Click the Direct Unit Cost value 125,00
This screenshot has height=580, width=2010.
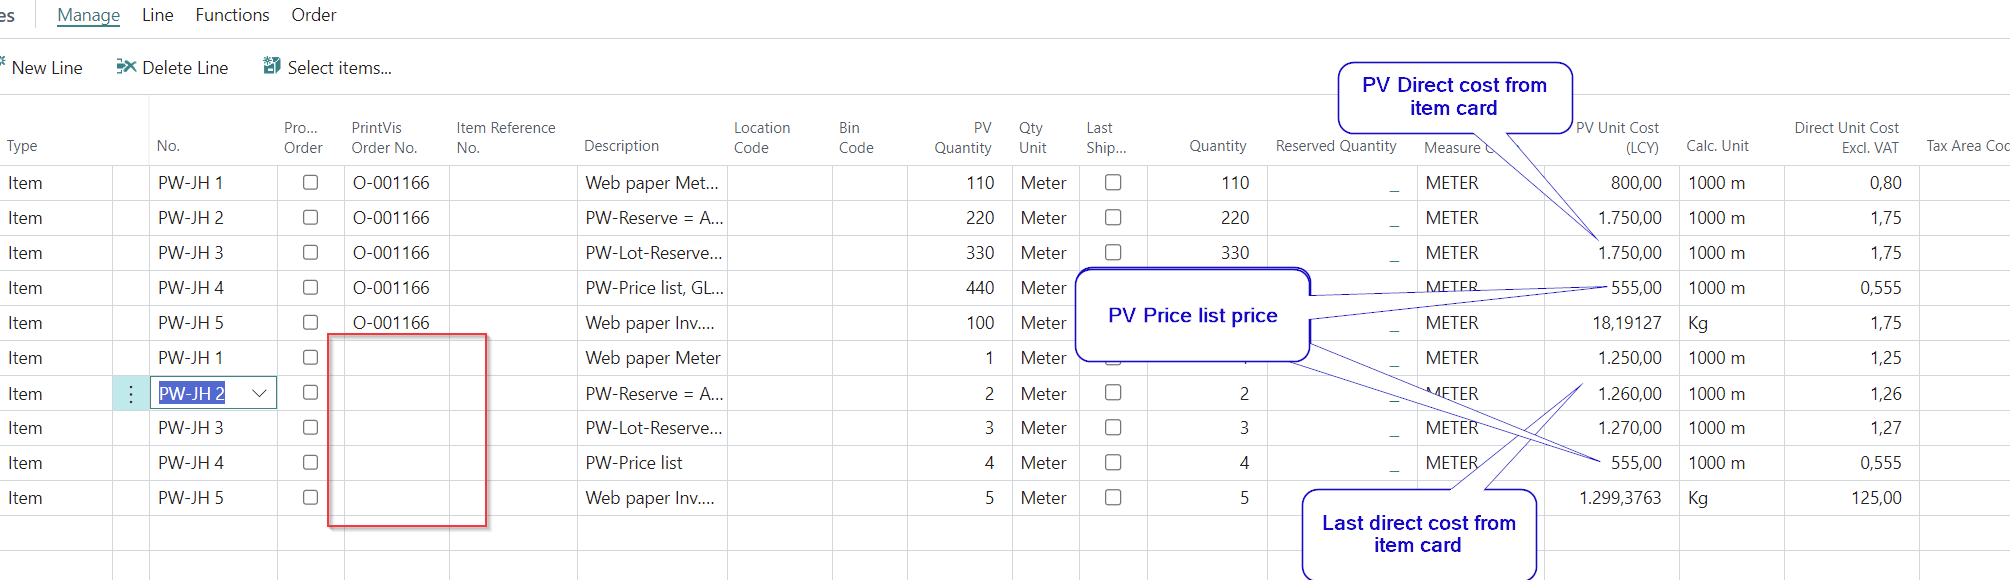click(x=1876, y=498)
